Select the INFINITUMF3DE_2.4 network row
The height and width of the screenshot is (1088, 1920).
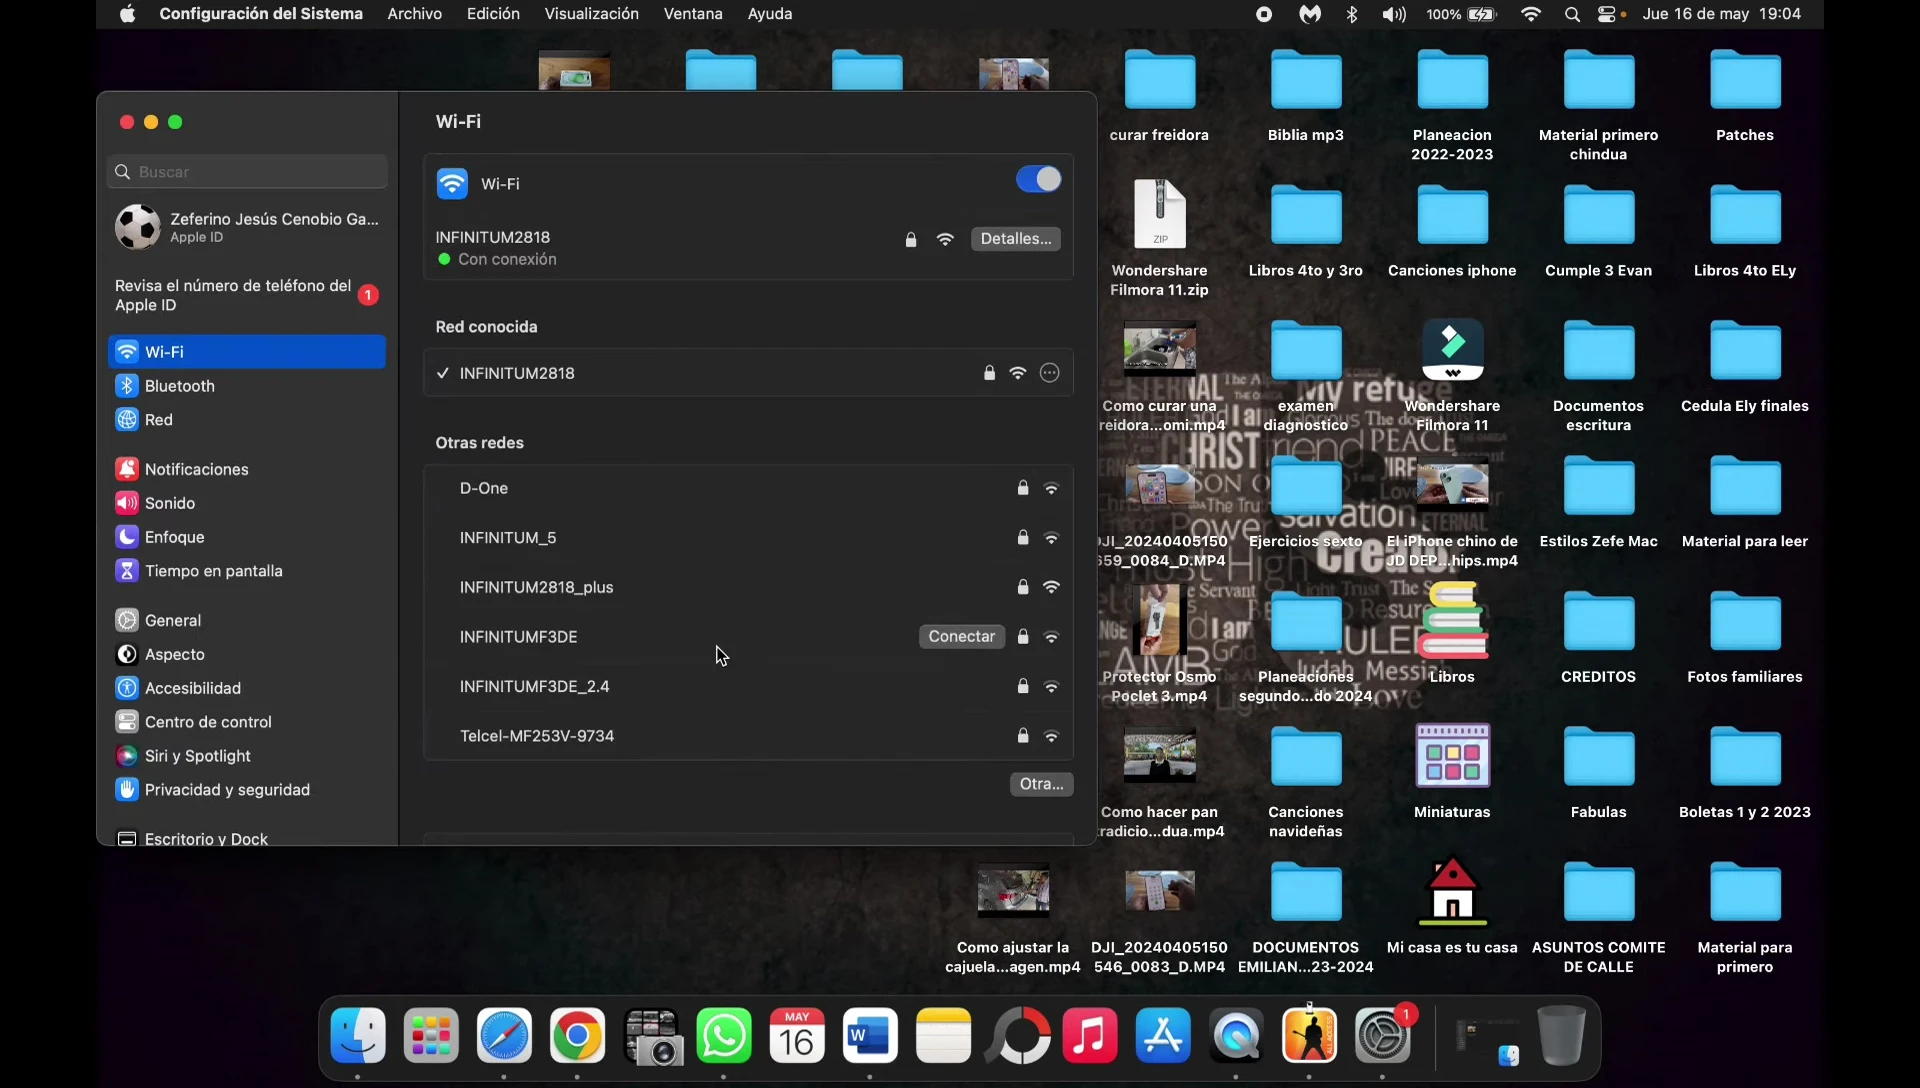pos(748,687)
